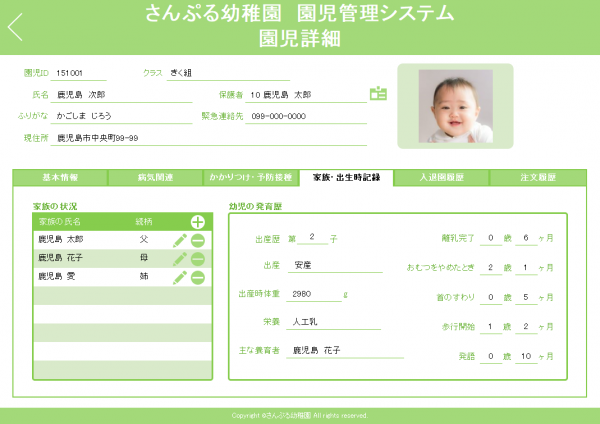Click the 出産時体重 field 2980
The height and width of the screenshot is (424, 600).
[x=314, y=294]
